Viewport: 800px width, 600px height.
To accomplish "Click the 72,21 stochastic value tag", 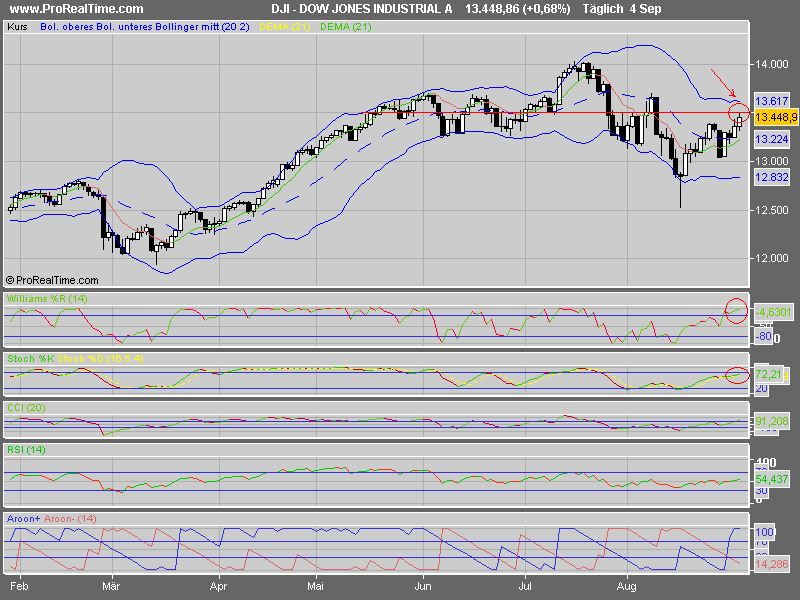I will (768, 374).
